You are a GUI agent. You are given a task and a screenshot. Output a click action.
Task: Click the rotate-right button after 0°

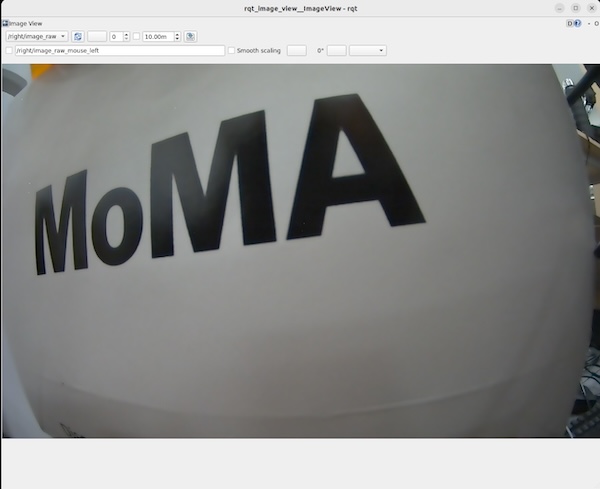point(337,51)
